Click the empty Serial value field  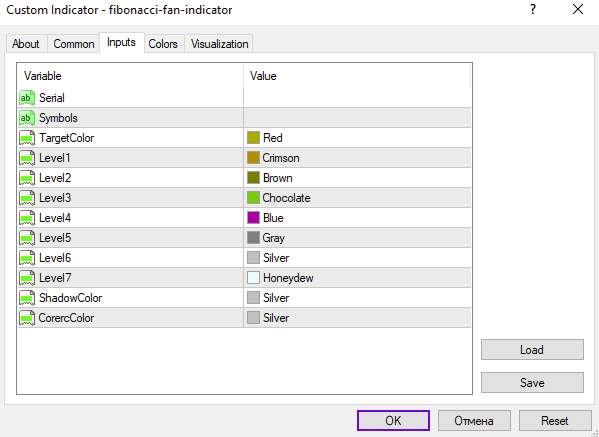(x=357, y=98)
